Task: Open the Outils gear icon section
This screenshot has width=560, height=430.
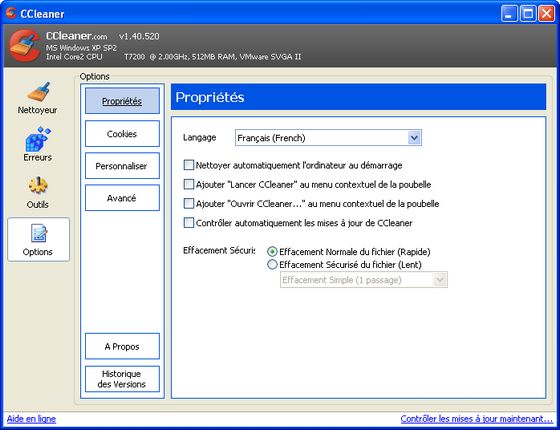Action: (38, 186)
